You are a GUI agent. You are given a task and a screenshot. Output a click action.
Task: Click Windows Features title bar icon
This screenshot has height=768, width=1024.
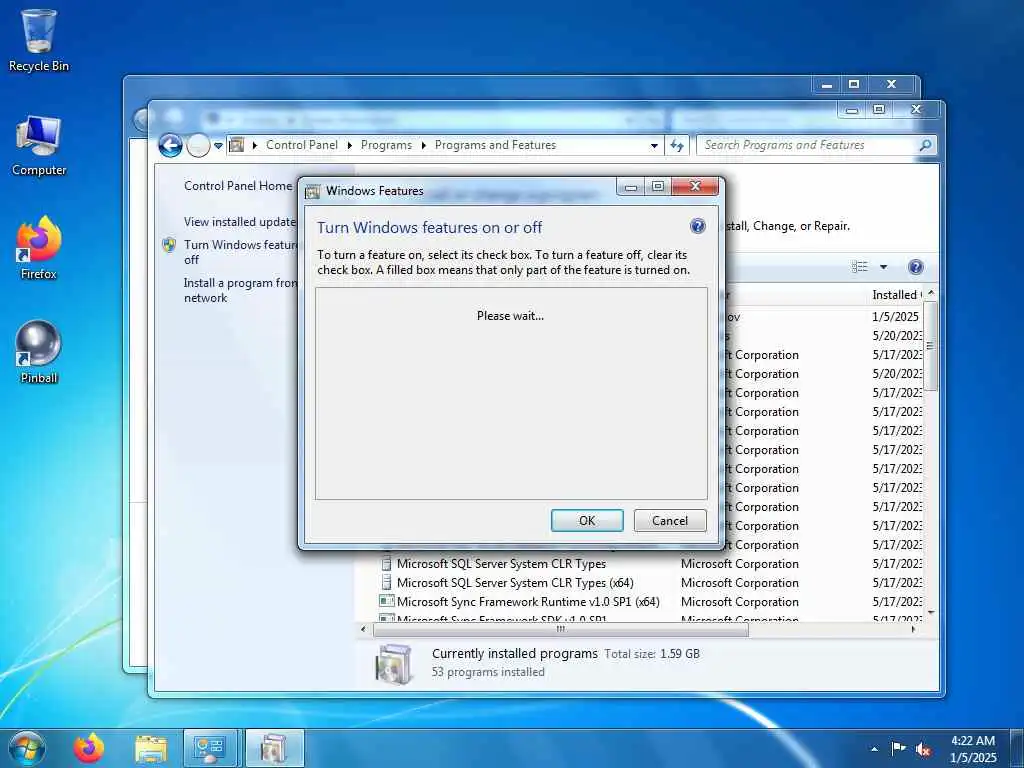pos(313,191)
